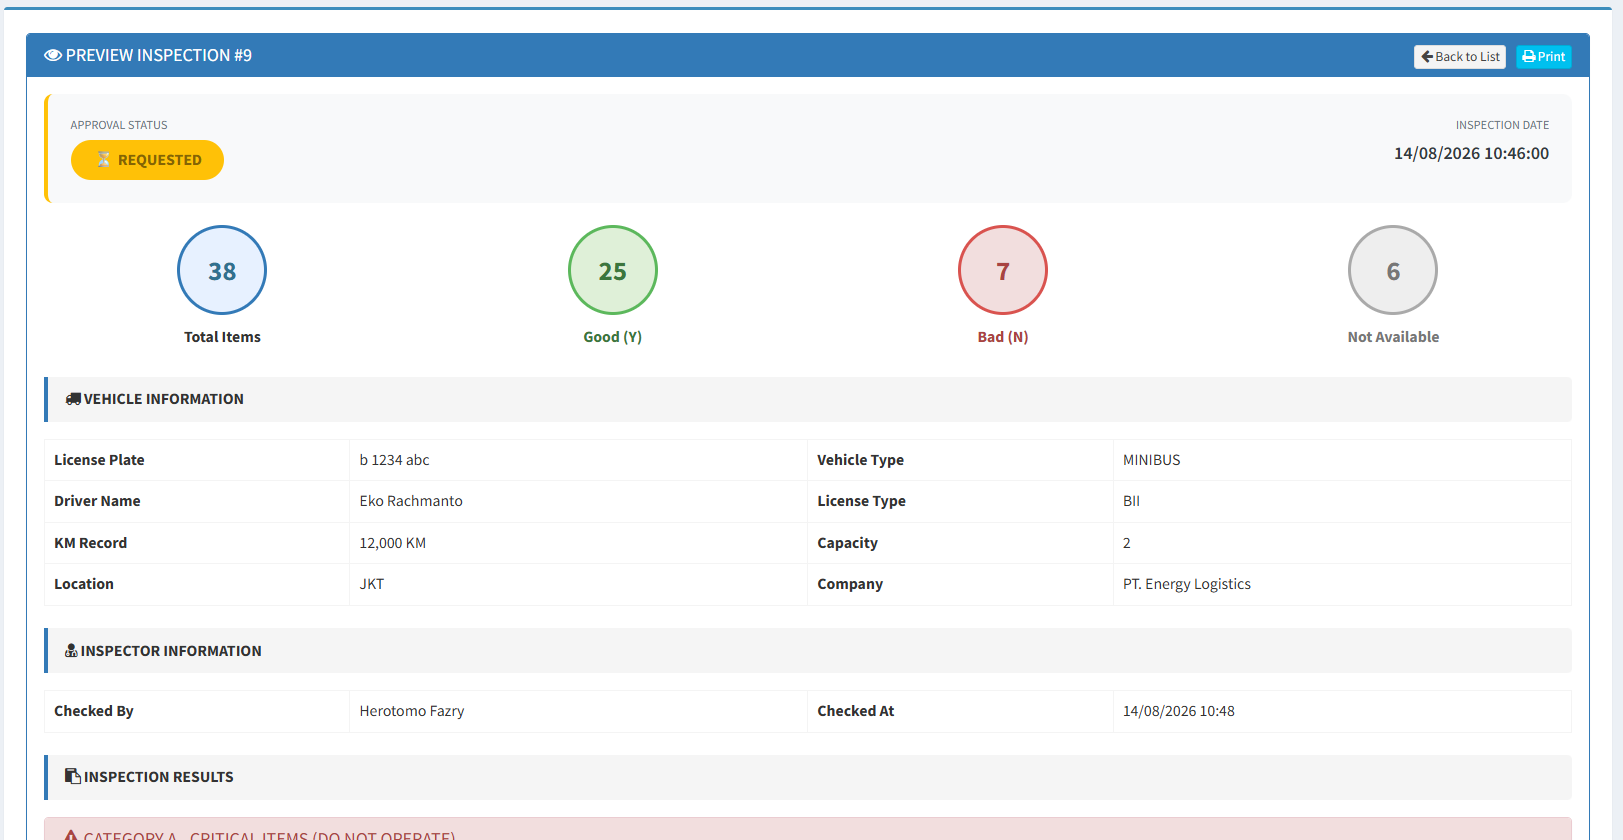1623x840 pixels.
Task: Click the KM record value 12,000 KM
Action: pyautogui.click(x=392, y=543)
